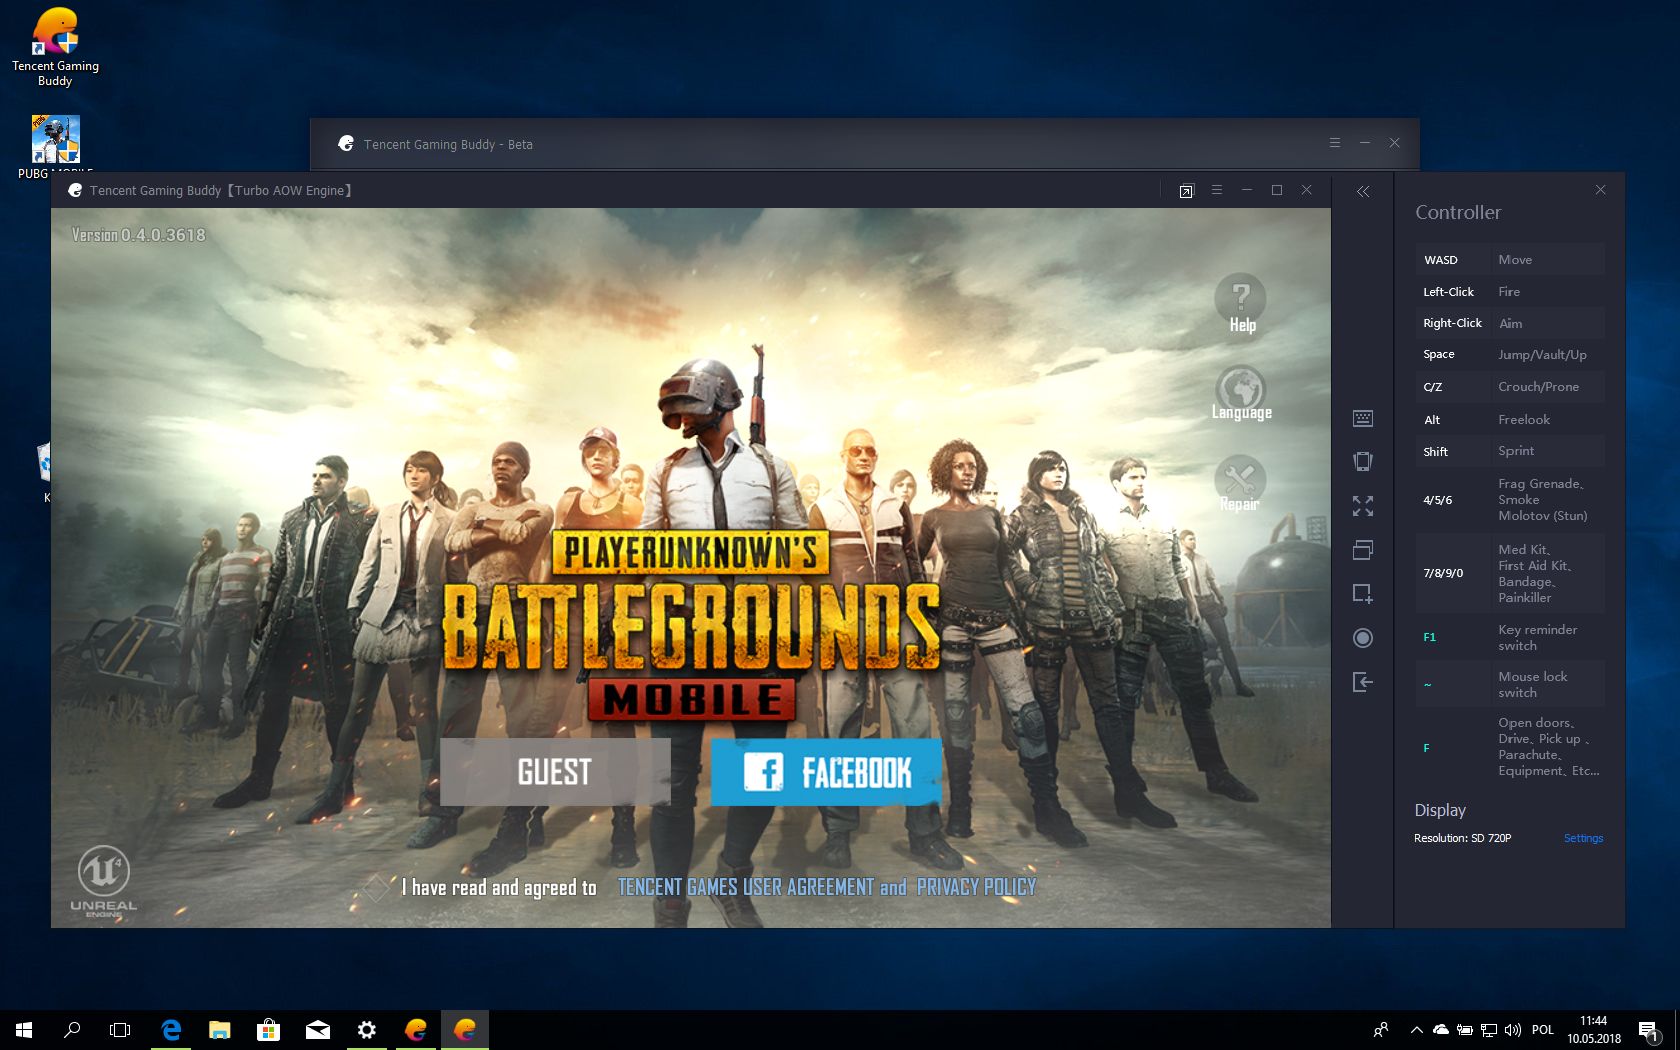Click the Space key label

pos(1438,355)
